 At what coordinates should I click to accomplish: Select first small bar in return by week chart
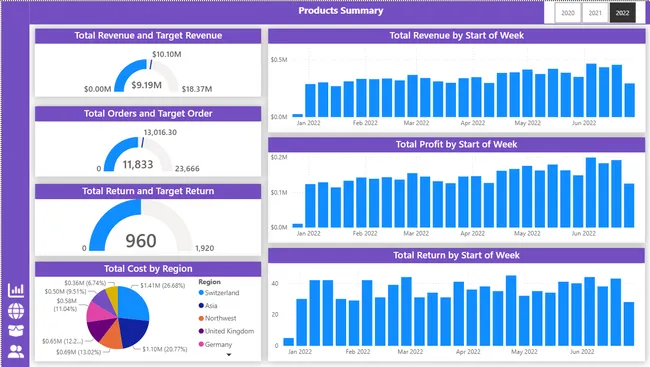pyautogui.click(x=289, y=342)
